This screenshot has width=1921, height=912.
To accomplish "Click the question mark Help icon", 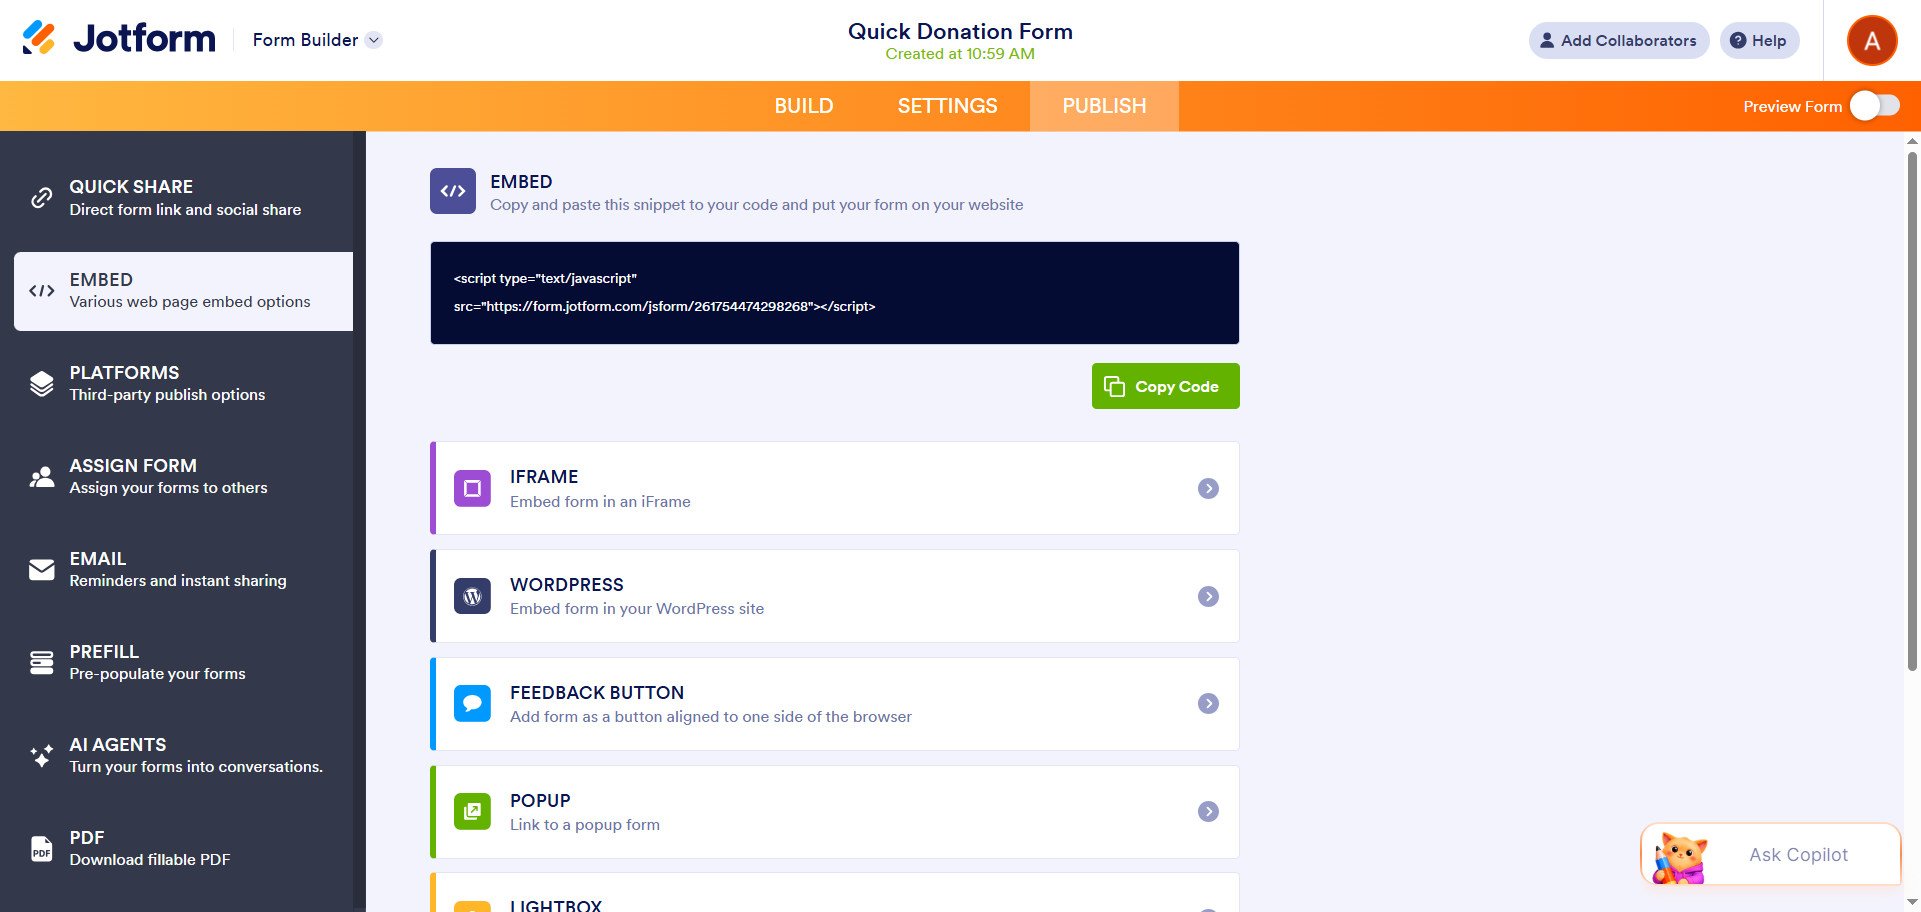I will pyautogui.click(x=1738, y=40).
